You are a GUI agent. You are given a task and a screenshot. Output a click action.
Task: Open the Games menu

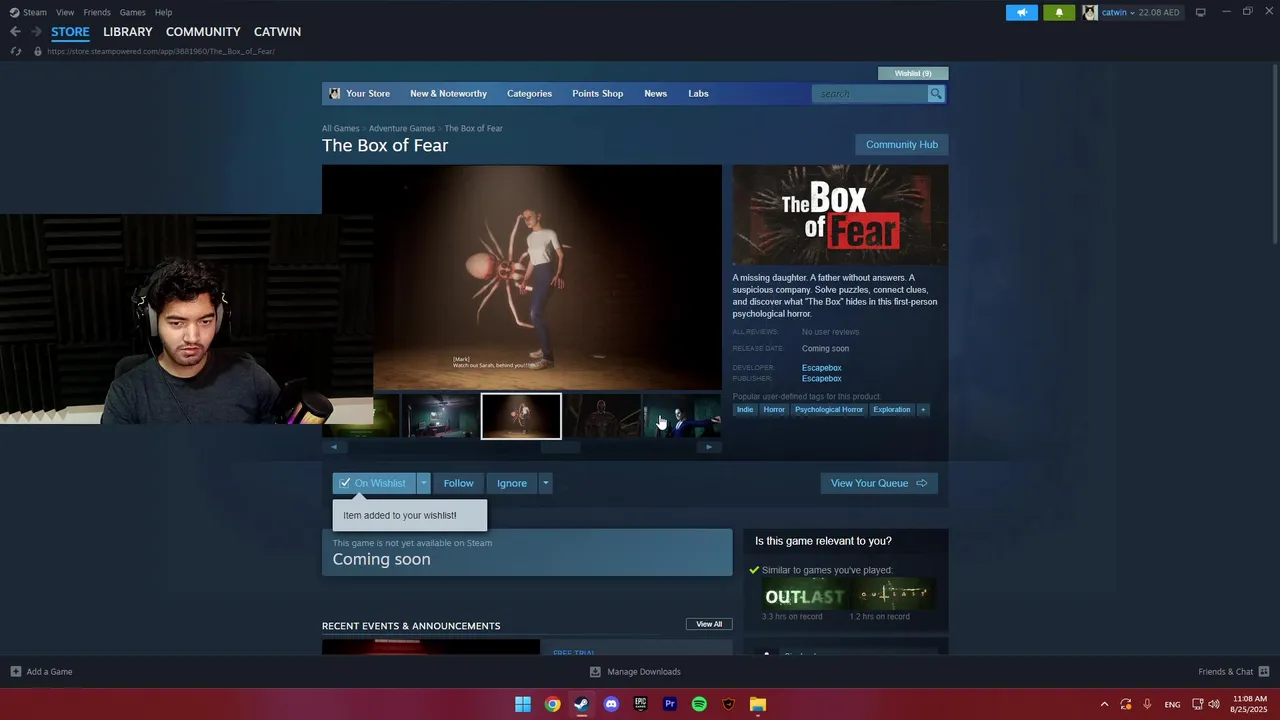tap(132, 12)
